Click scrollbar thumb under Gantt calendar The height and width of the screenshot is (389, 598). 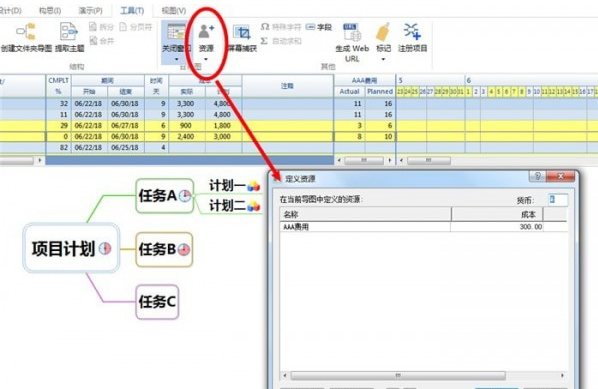pos(429,161)
